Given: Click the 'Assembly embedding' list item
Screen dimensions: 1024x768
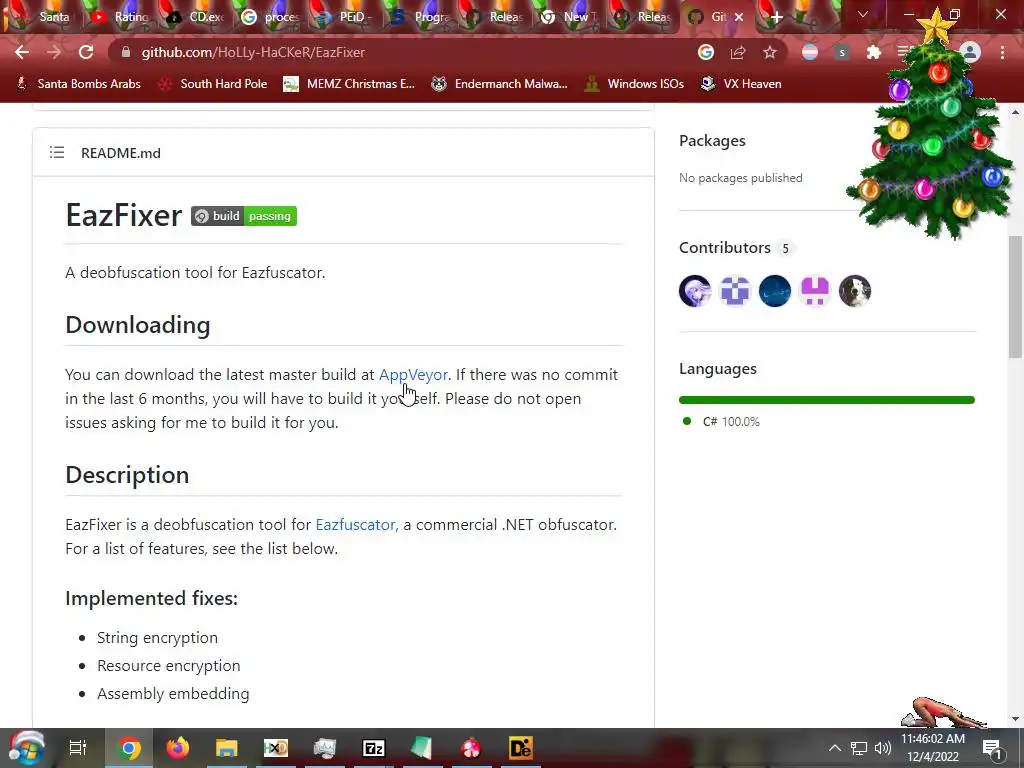Looking at the screenshot, I should coord(173,694).
